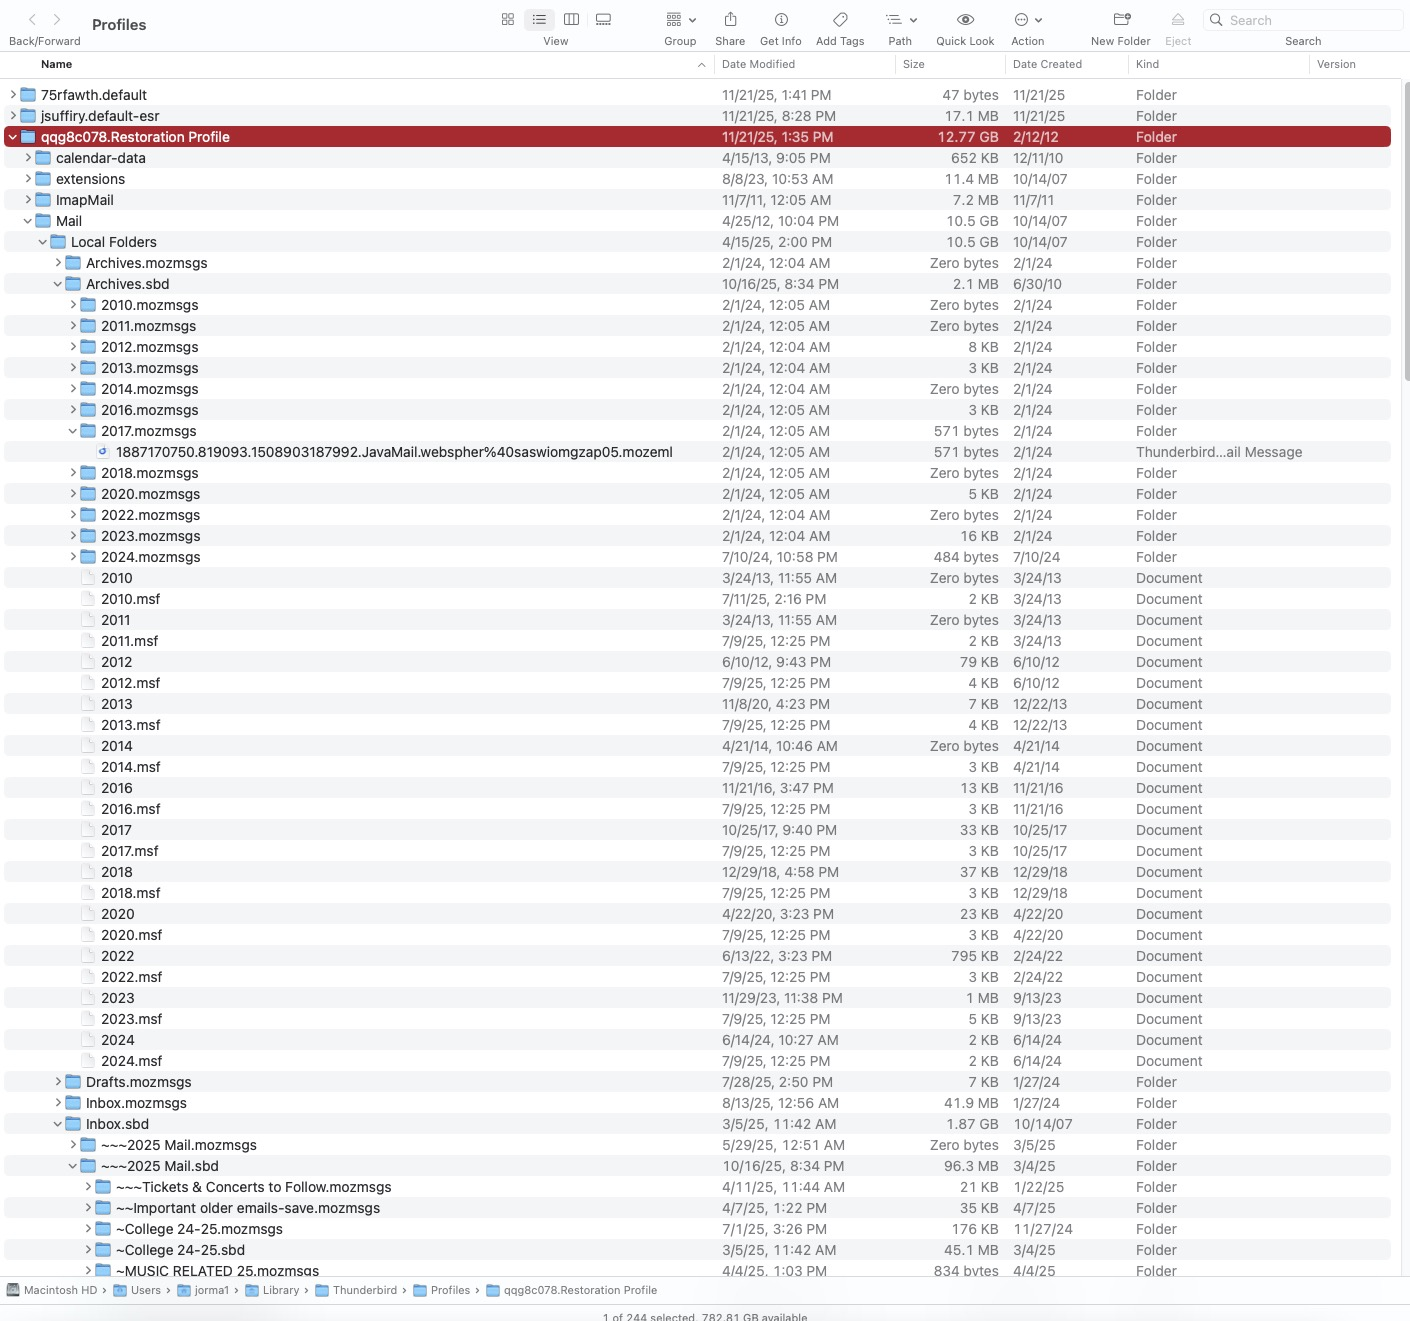Click qqg8c078.Restoration Profile in path bar

point(571,1290)
